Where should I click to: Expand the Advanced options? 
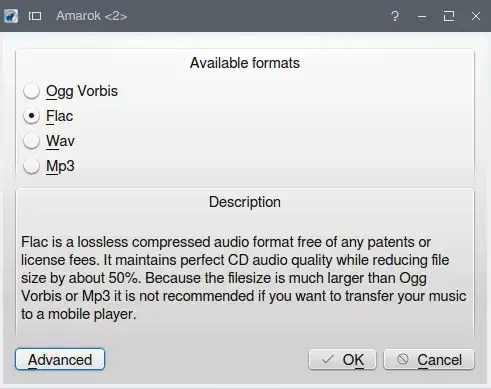pyautogui.click(x=60, y=359)
